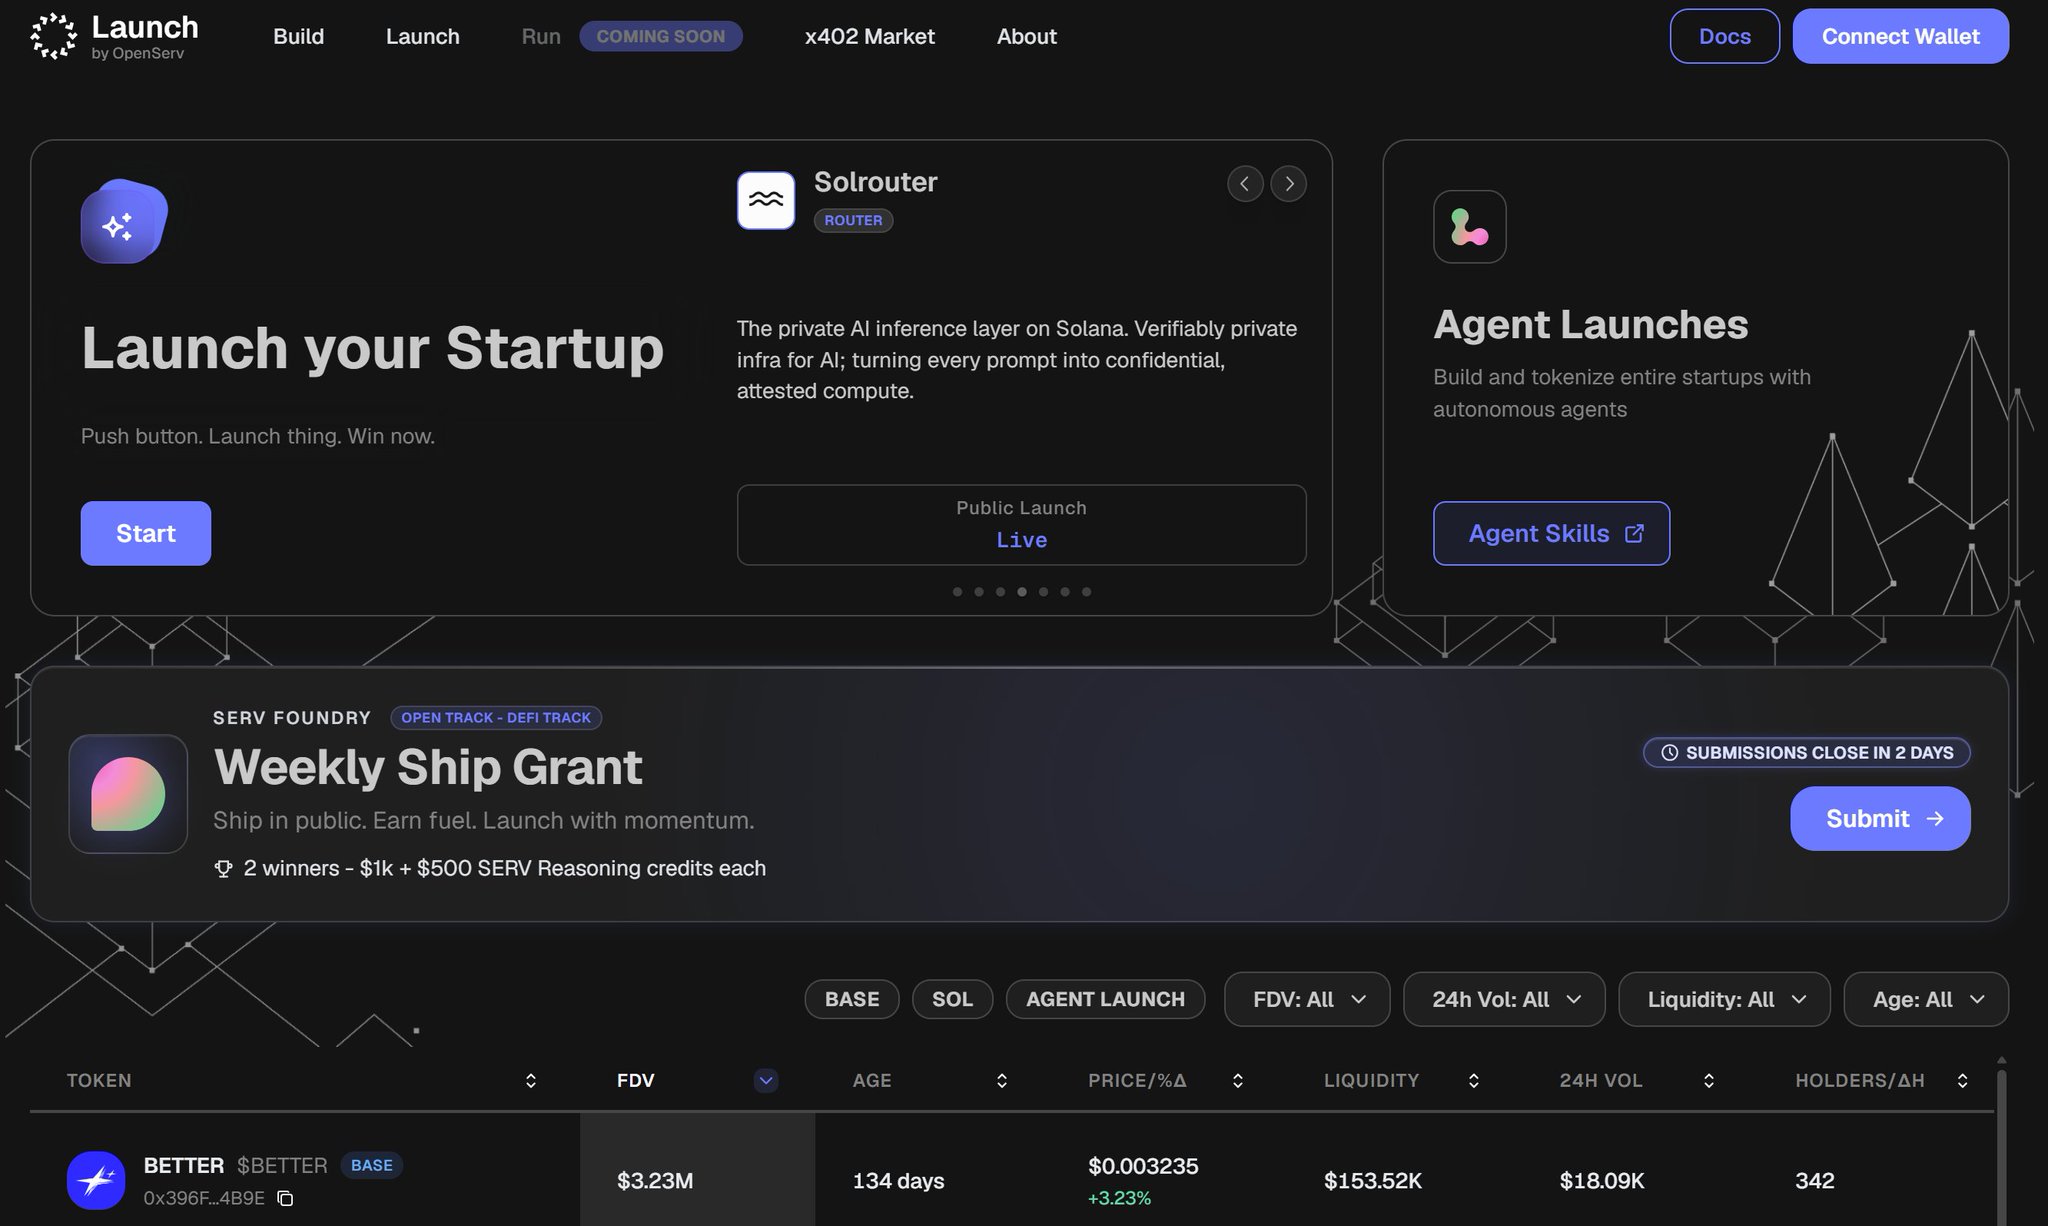The image size is (2048, 1226).
Task: Advance to next carousel slide arrow
Action: tap(1289, 184)
